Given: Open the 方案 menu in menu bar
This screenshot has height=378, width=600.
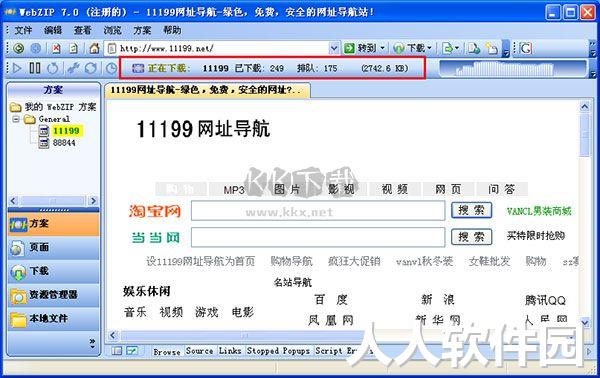Looking at the screenshot, I should pyautogui.click(x=142, y=30).
